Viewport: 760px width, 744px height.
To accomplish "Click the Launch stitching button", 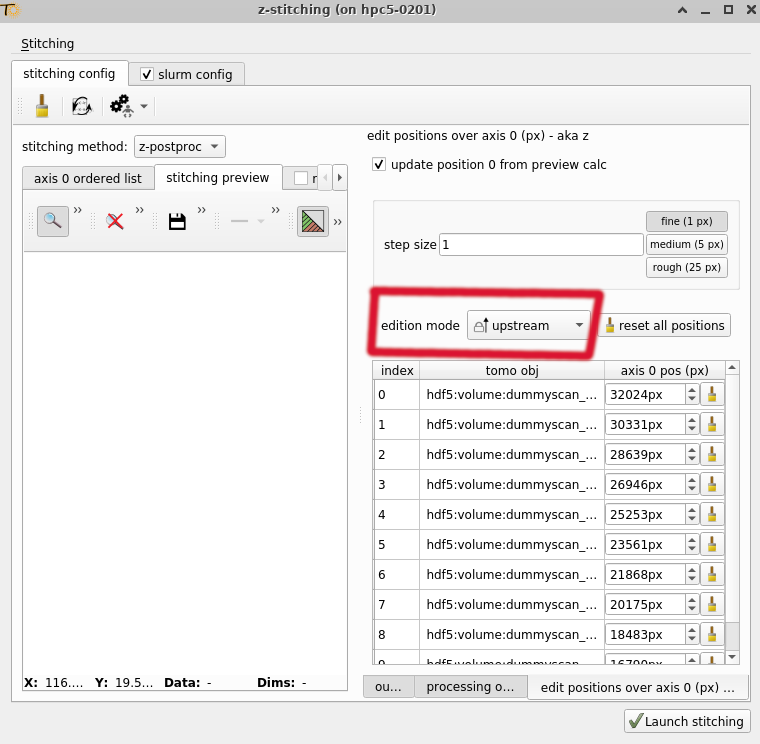I will tap(687, 721).
